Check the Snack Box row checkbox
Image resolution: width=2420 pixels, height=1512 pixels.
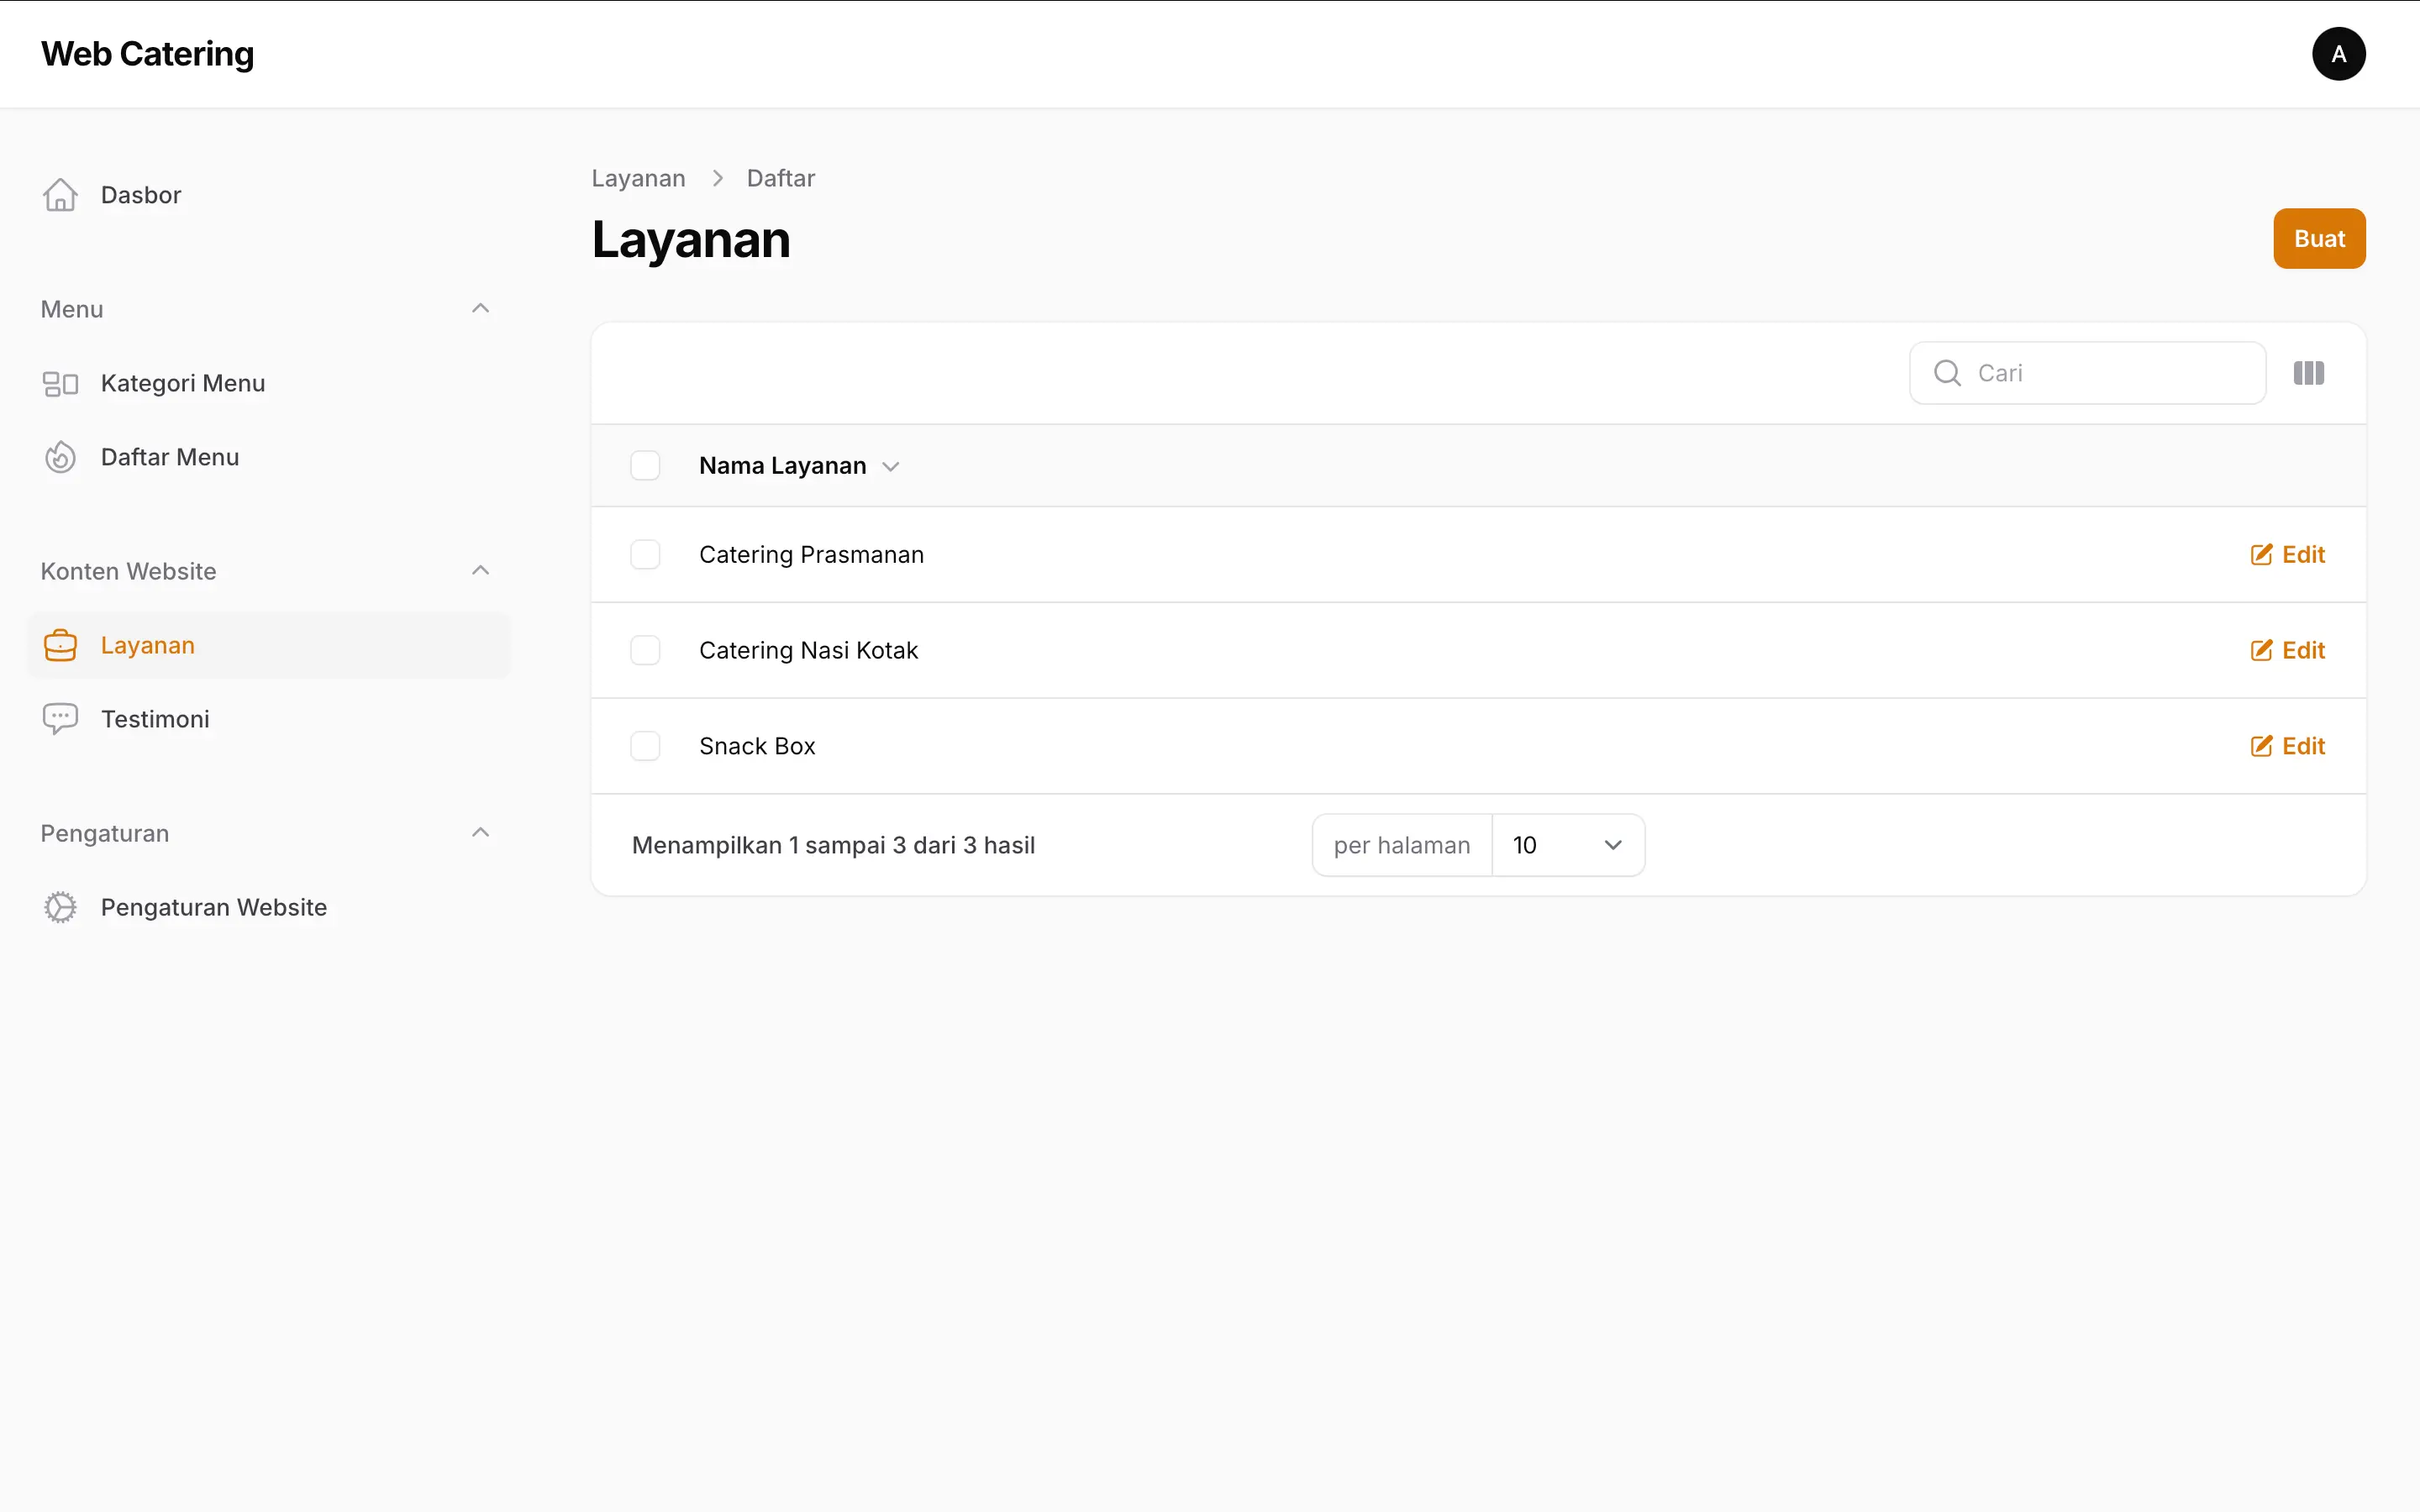pos(645,747)
